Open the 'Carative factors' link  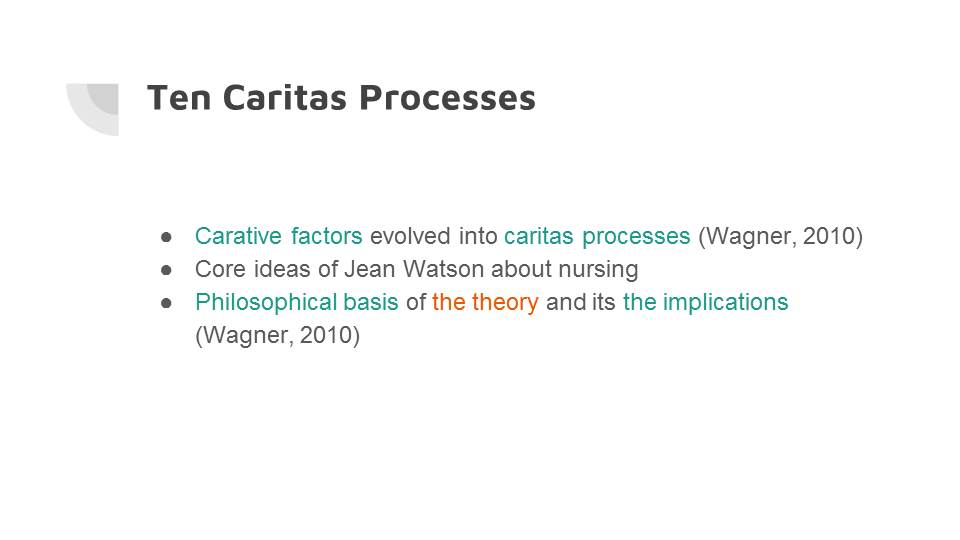point(278,237)
